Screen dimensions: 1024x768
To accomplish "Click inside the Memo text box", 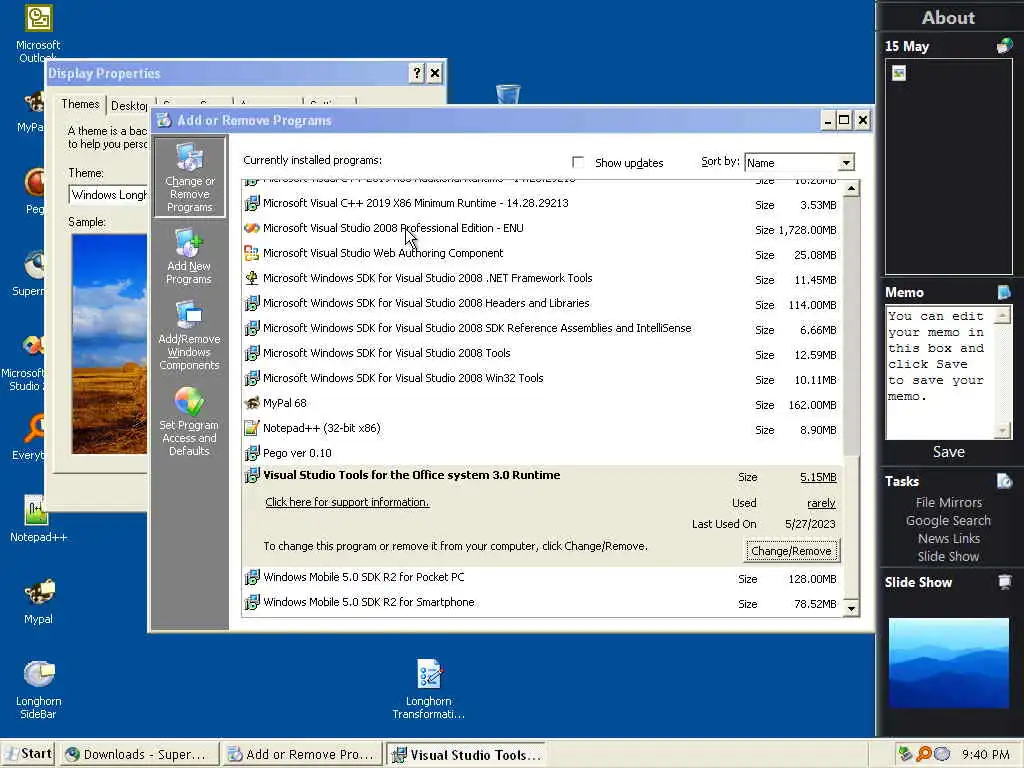I will point(940,372).
